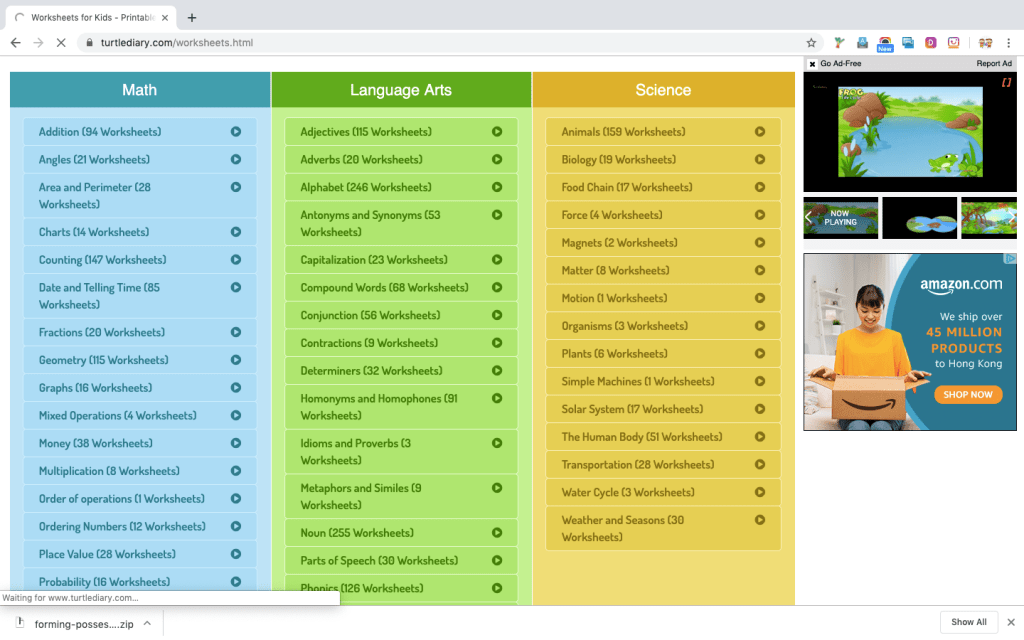The image size is (1024, 640).
Task: Expand the Animals worksheets arrow
Action: click(x=760, y=132)
